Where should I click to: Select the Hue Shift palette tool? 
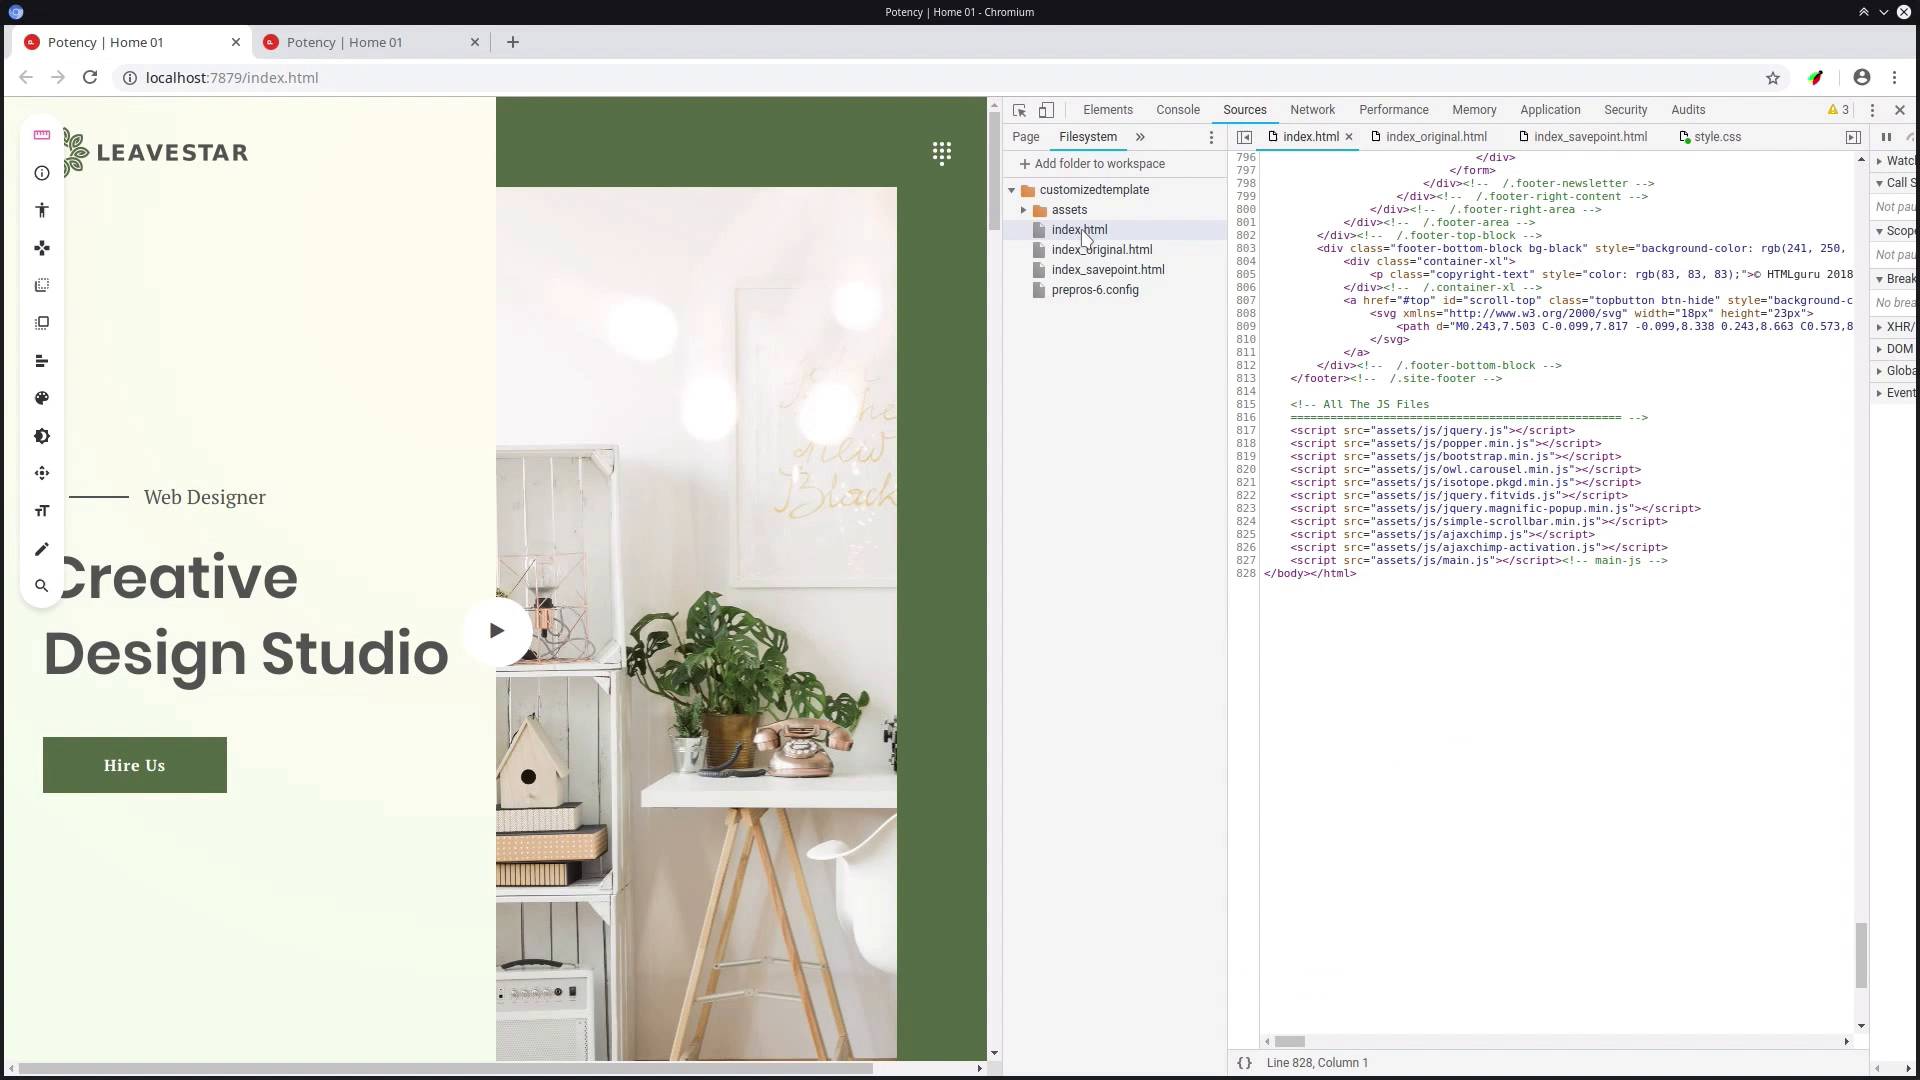tap(42, 398)
